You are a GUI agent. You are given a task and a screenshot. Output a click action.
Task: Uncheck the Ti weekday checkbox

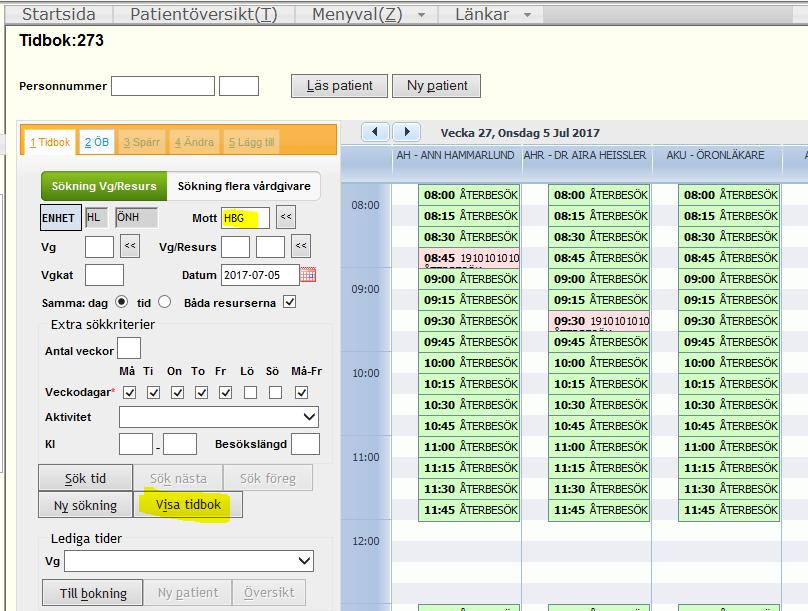[x=154, y=393]
